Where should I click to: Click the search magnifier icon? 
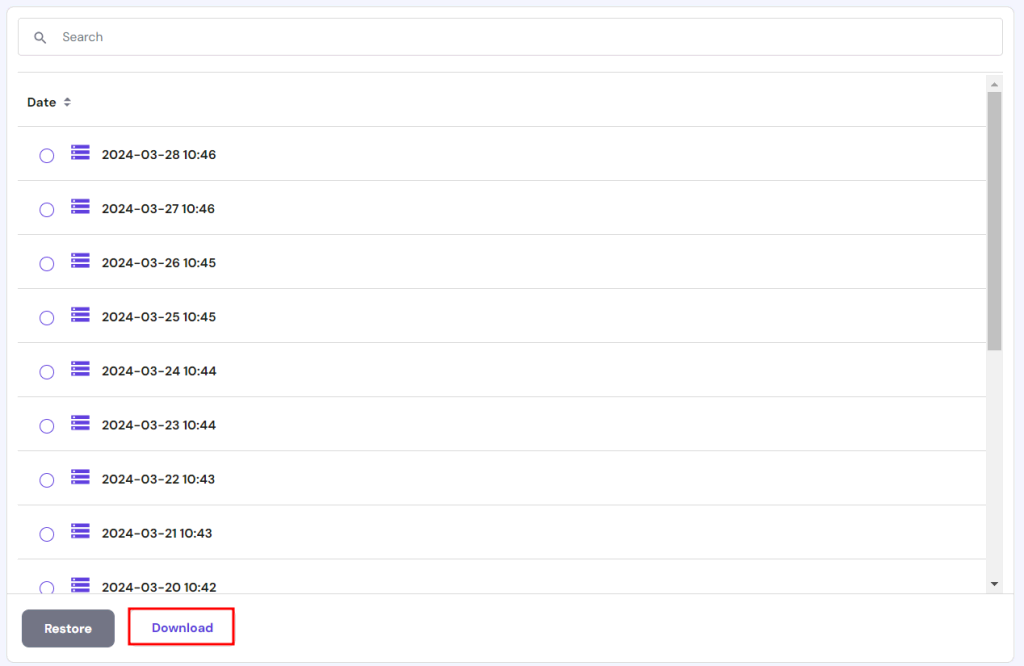click(40, 36)
